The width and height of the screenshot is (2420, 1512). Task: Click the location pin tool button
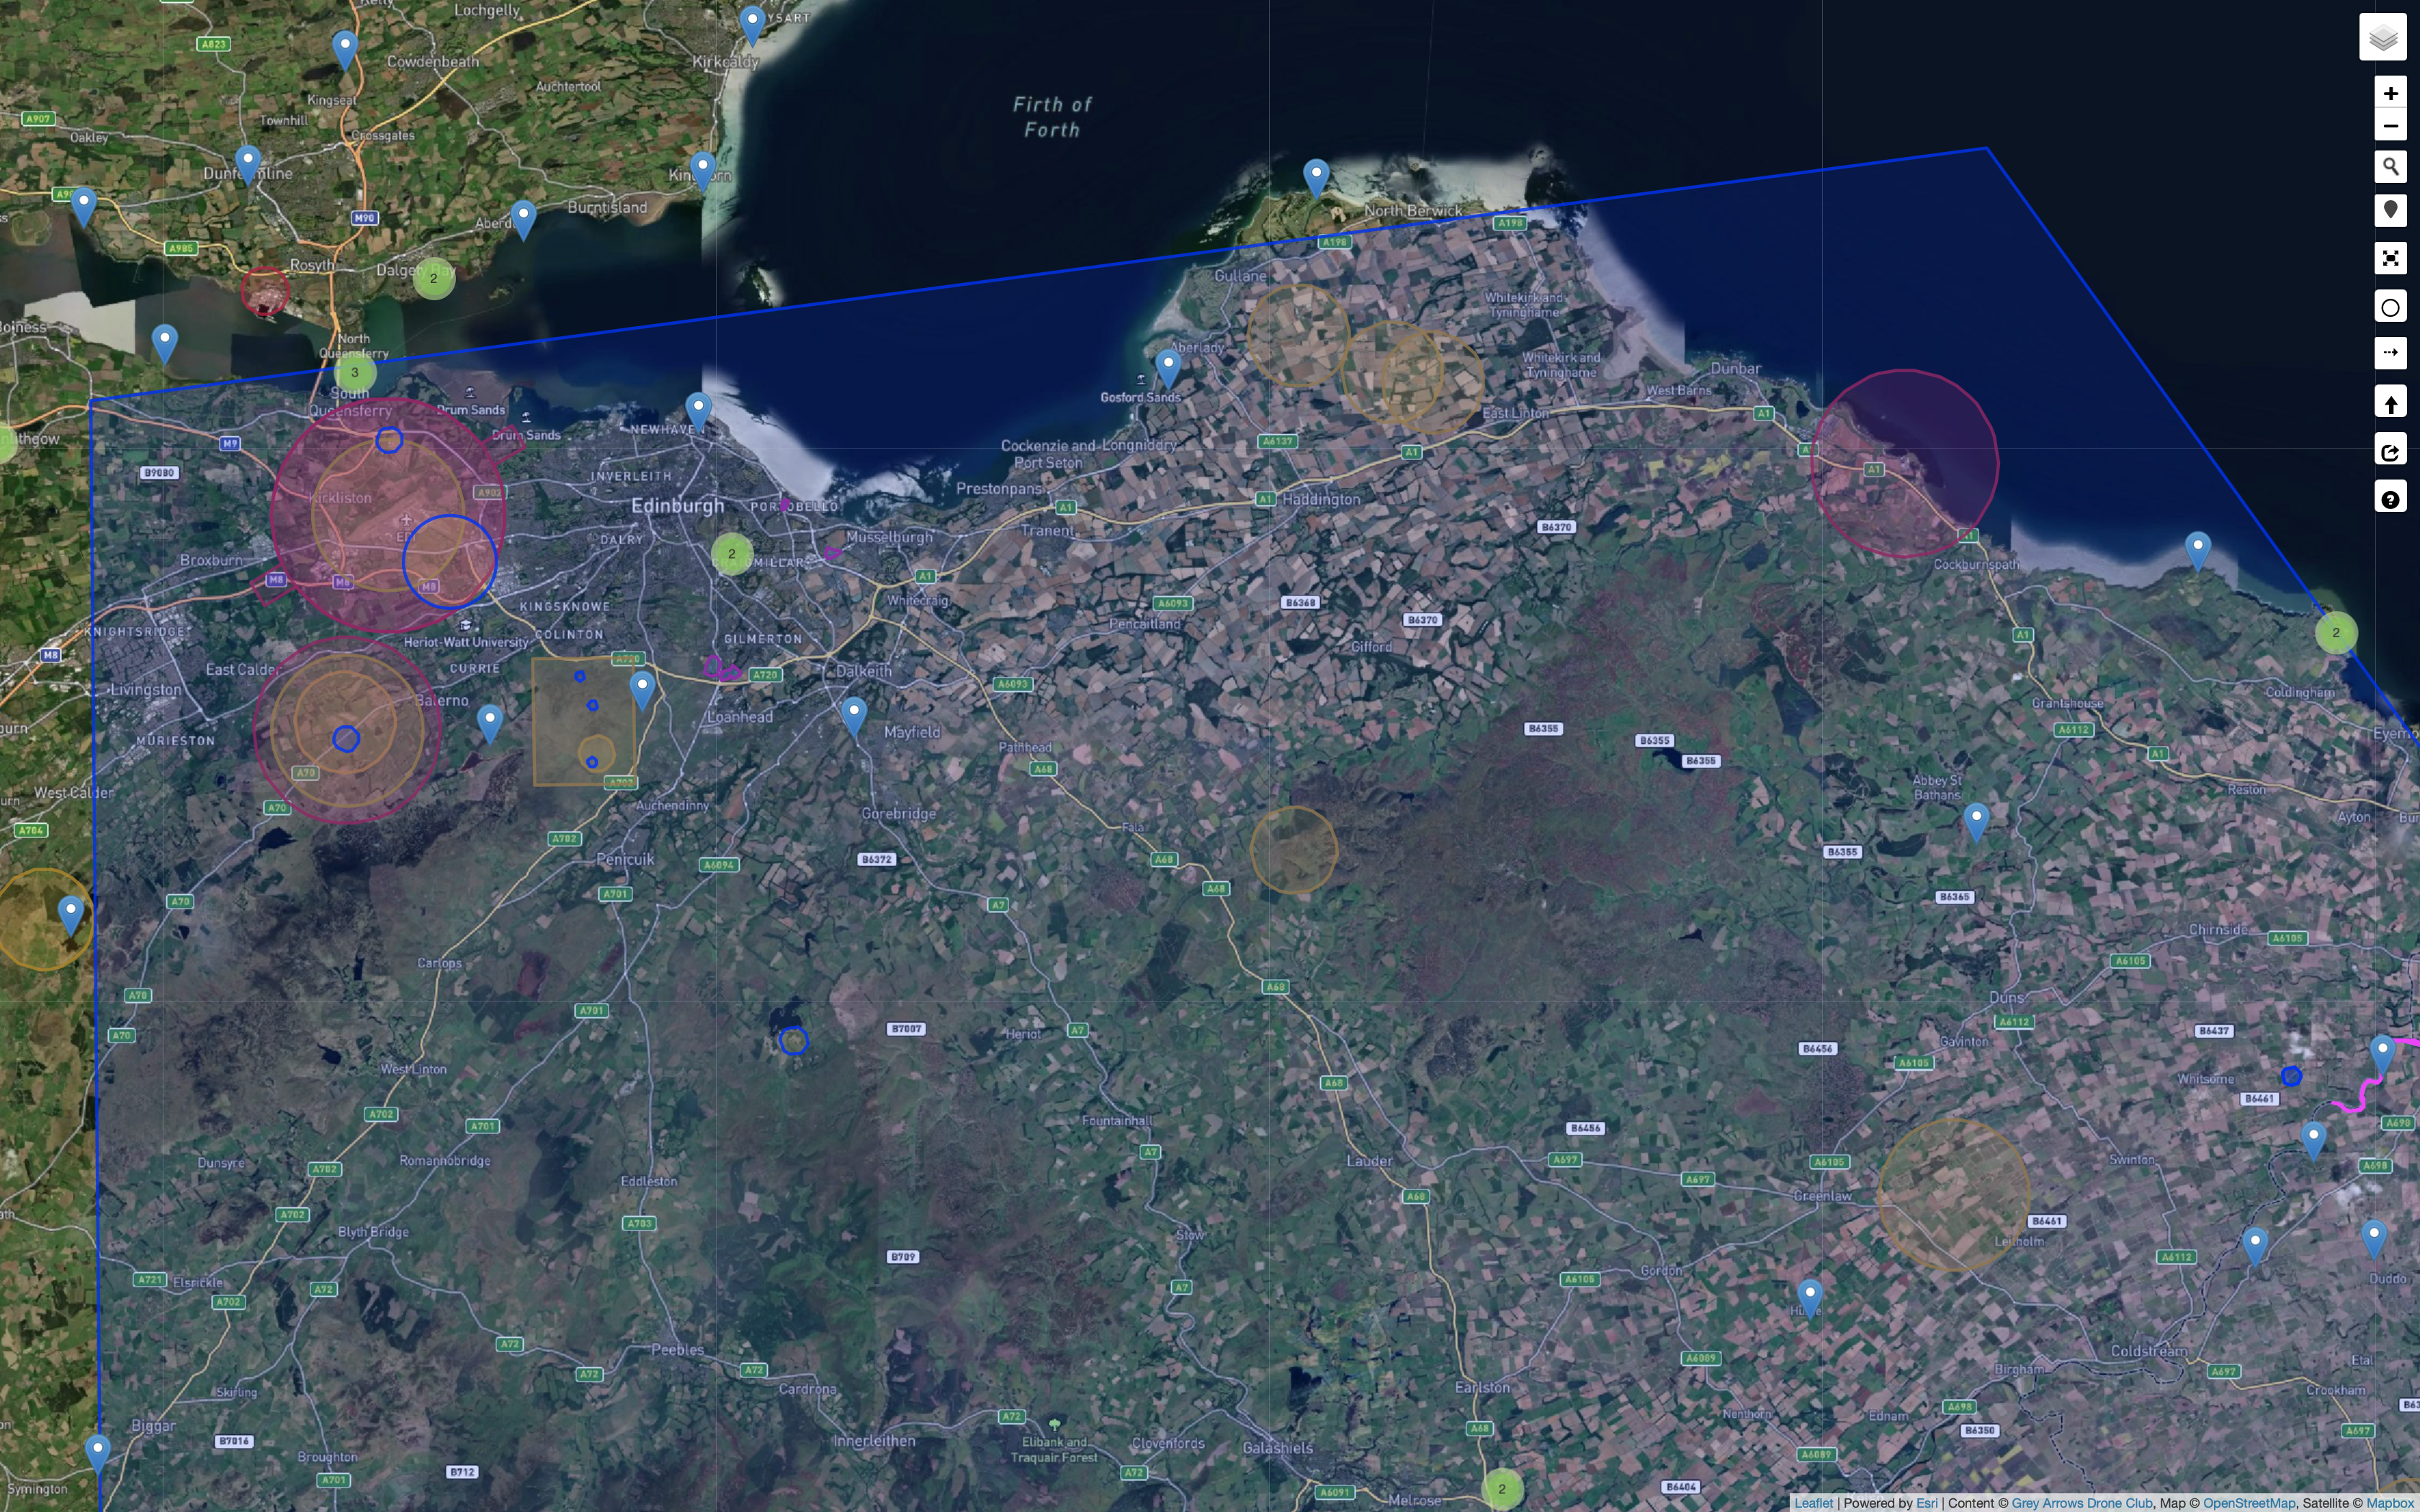tap(2390, 210)
